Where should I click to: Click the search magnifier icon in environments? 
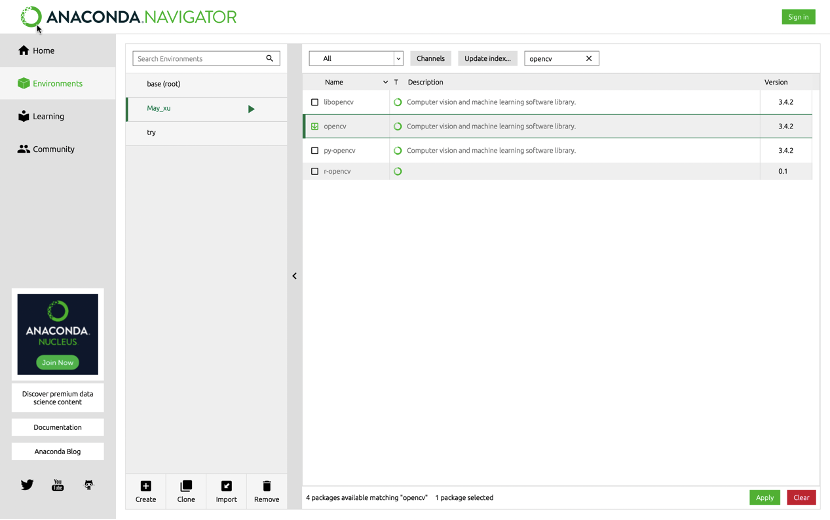(269, 58)
